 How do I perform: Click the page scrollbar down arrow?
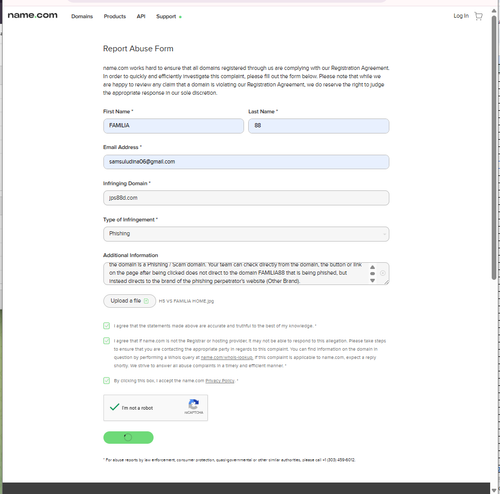(494, 490)
